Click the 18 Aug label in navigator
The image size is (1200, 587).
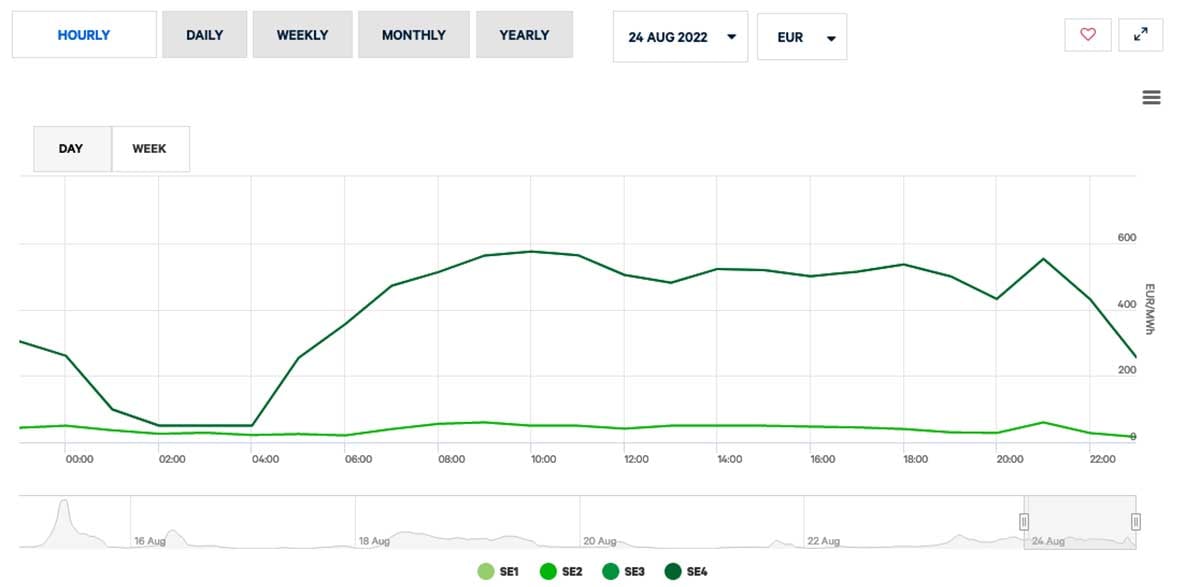coord(374,541)
